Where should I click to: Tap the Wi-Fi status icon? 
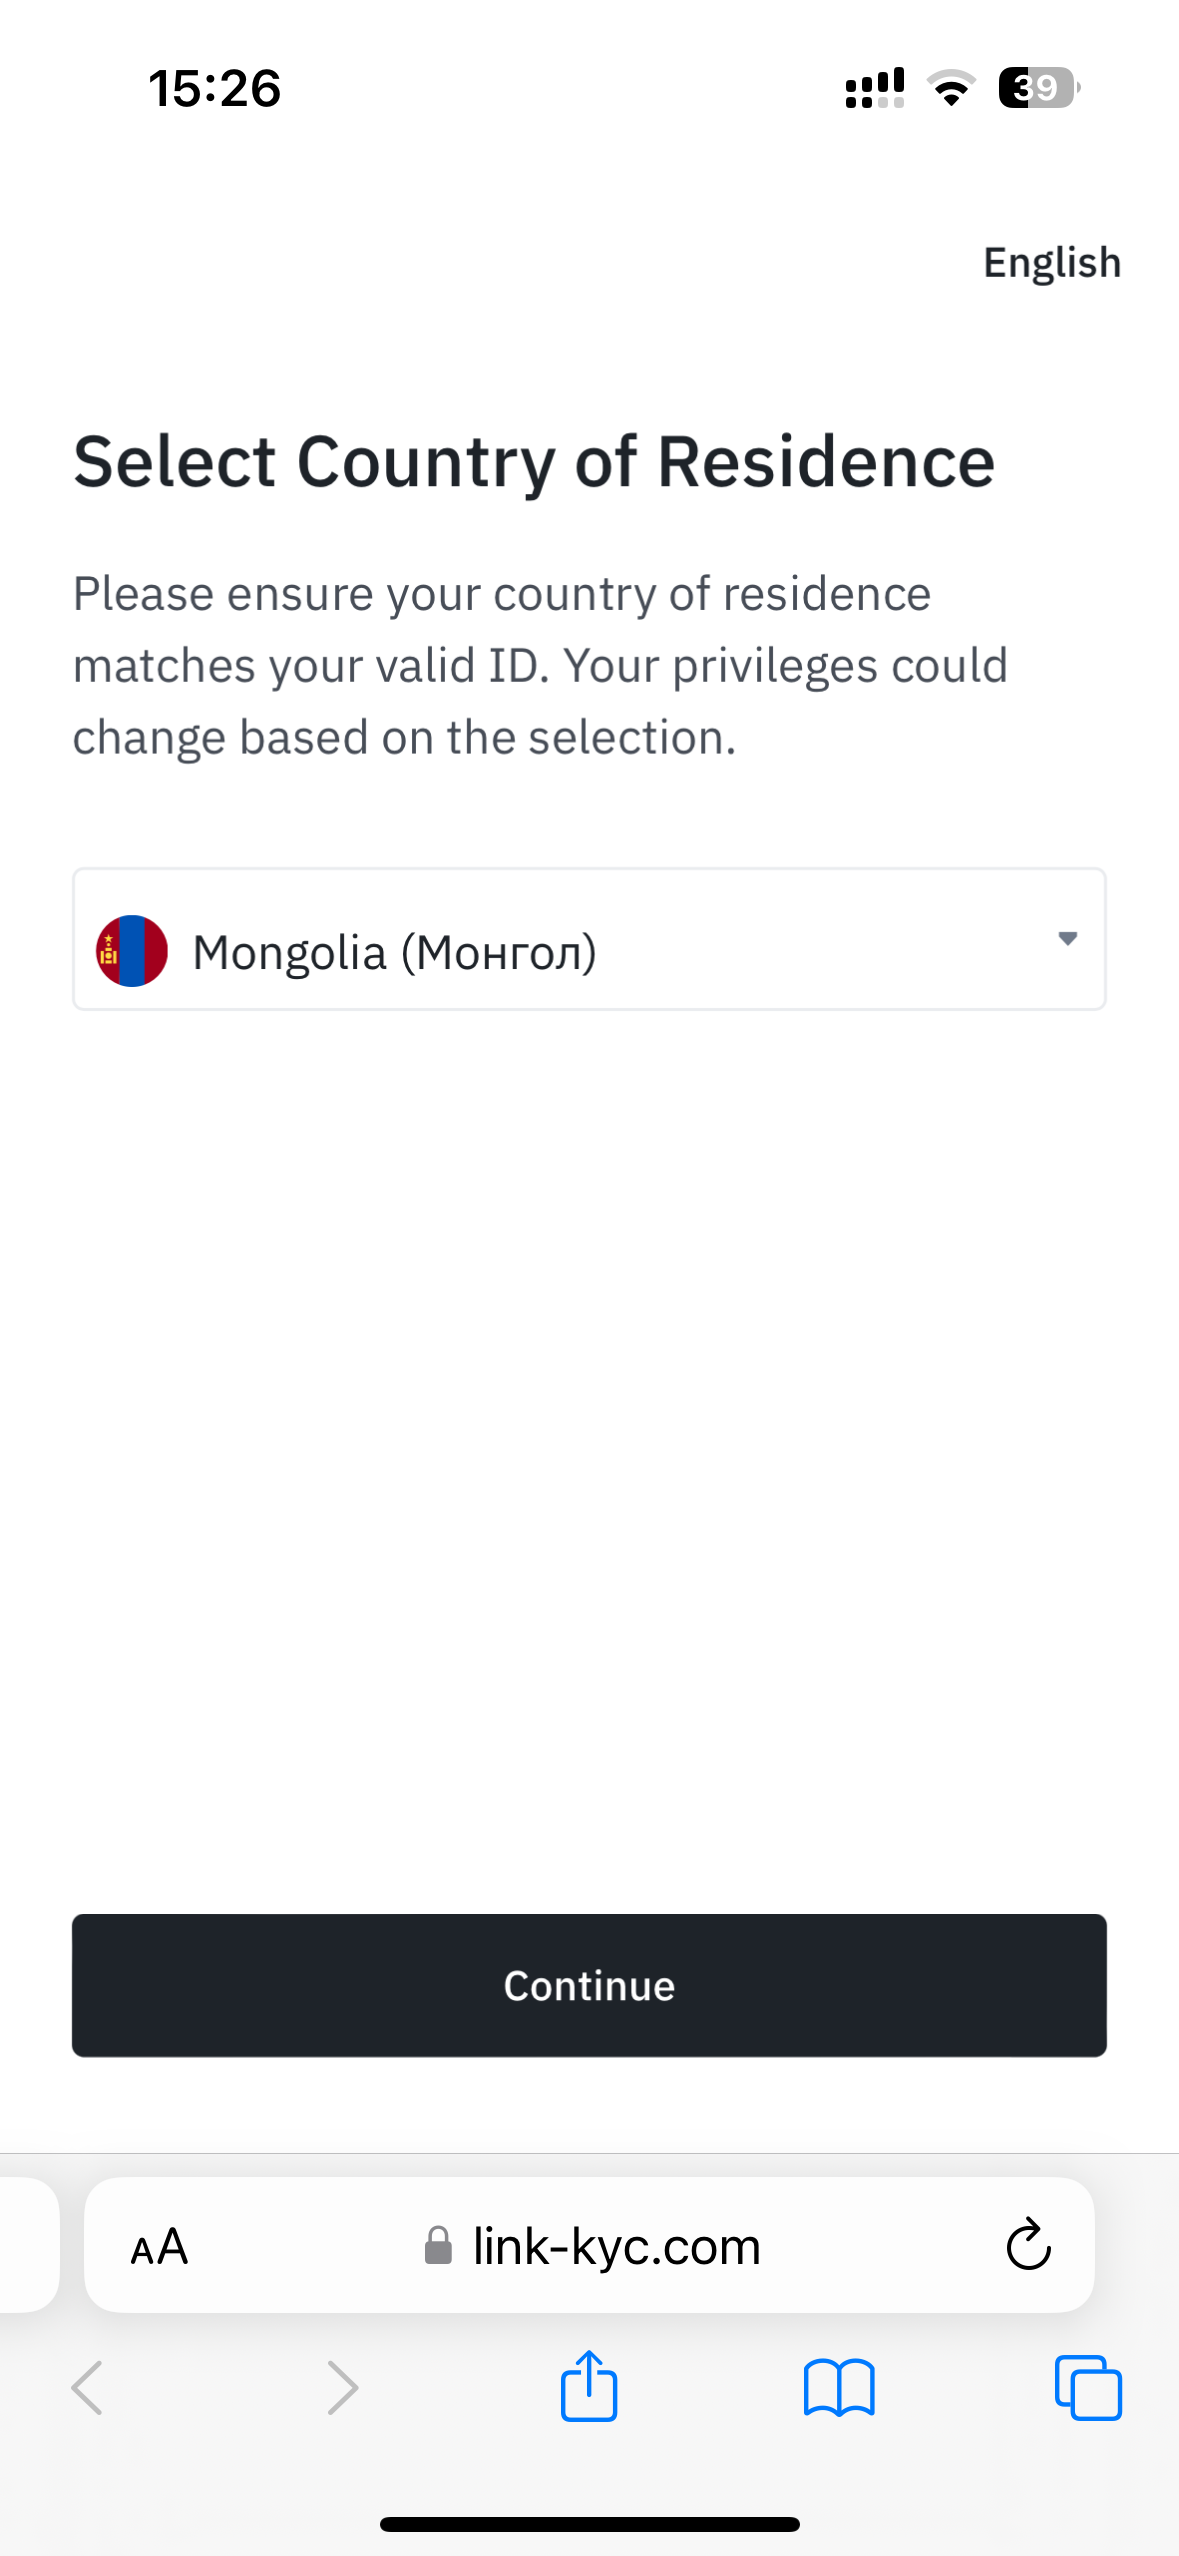coord(951,88)
